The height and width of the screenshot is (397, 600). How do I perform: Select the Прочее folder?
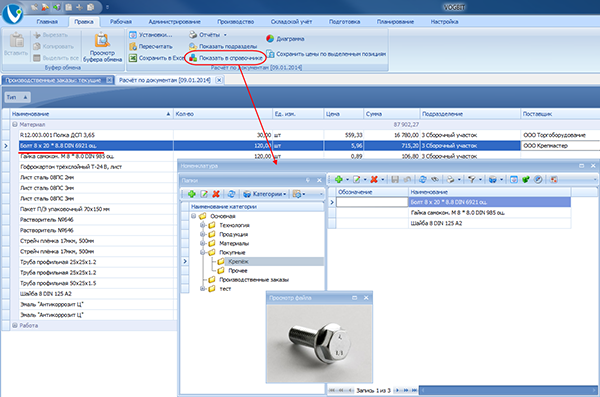(238, 271)
